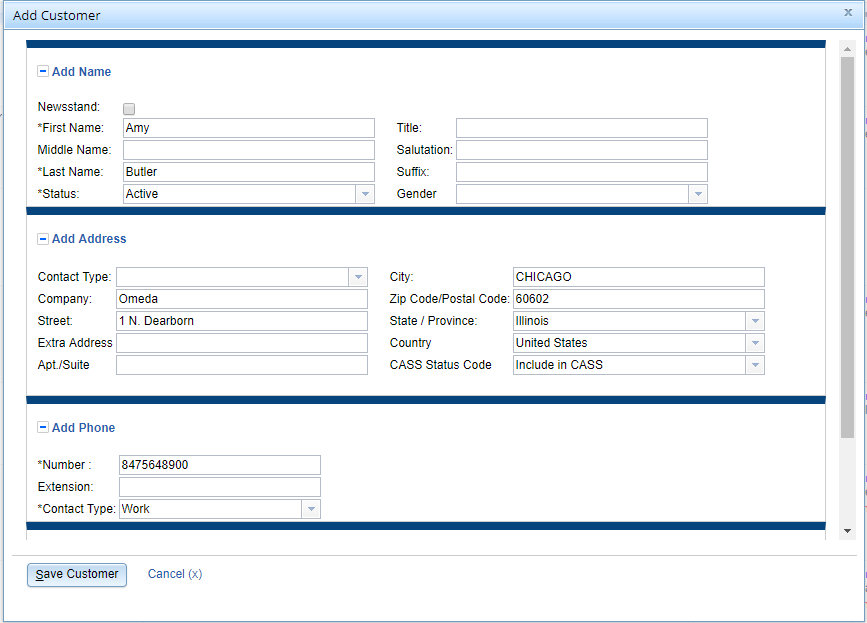Expand the CASS Status Code dropdown

(x=755, y=365)
